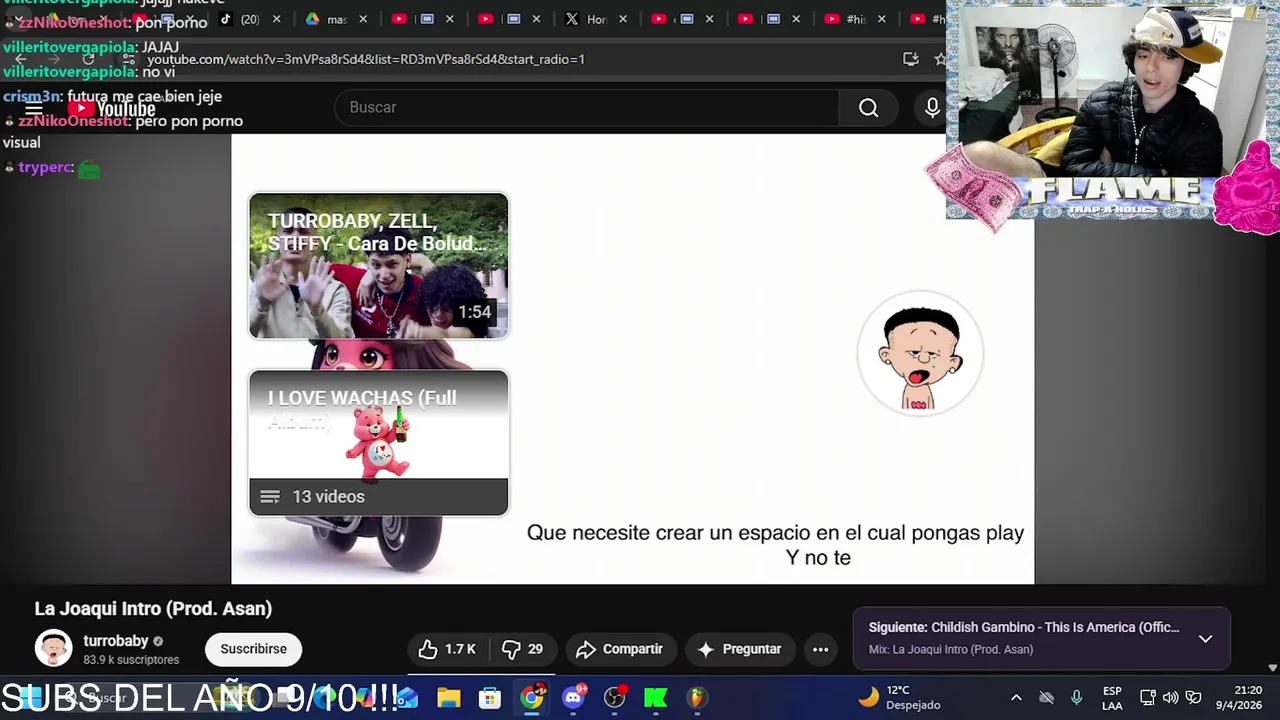
Task: Reload the page with refresh icon
Action: [x=88, y=59]
